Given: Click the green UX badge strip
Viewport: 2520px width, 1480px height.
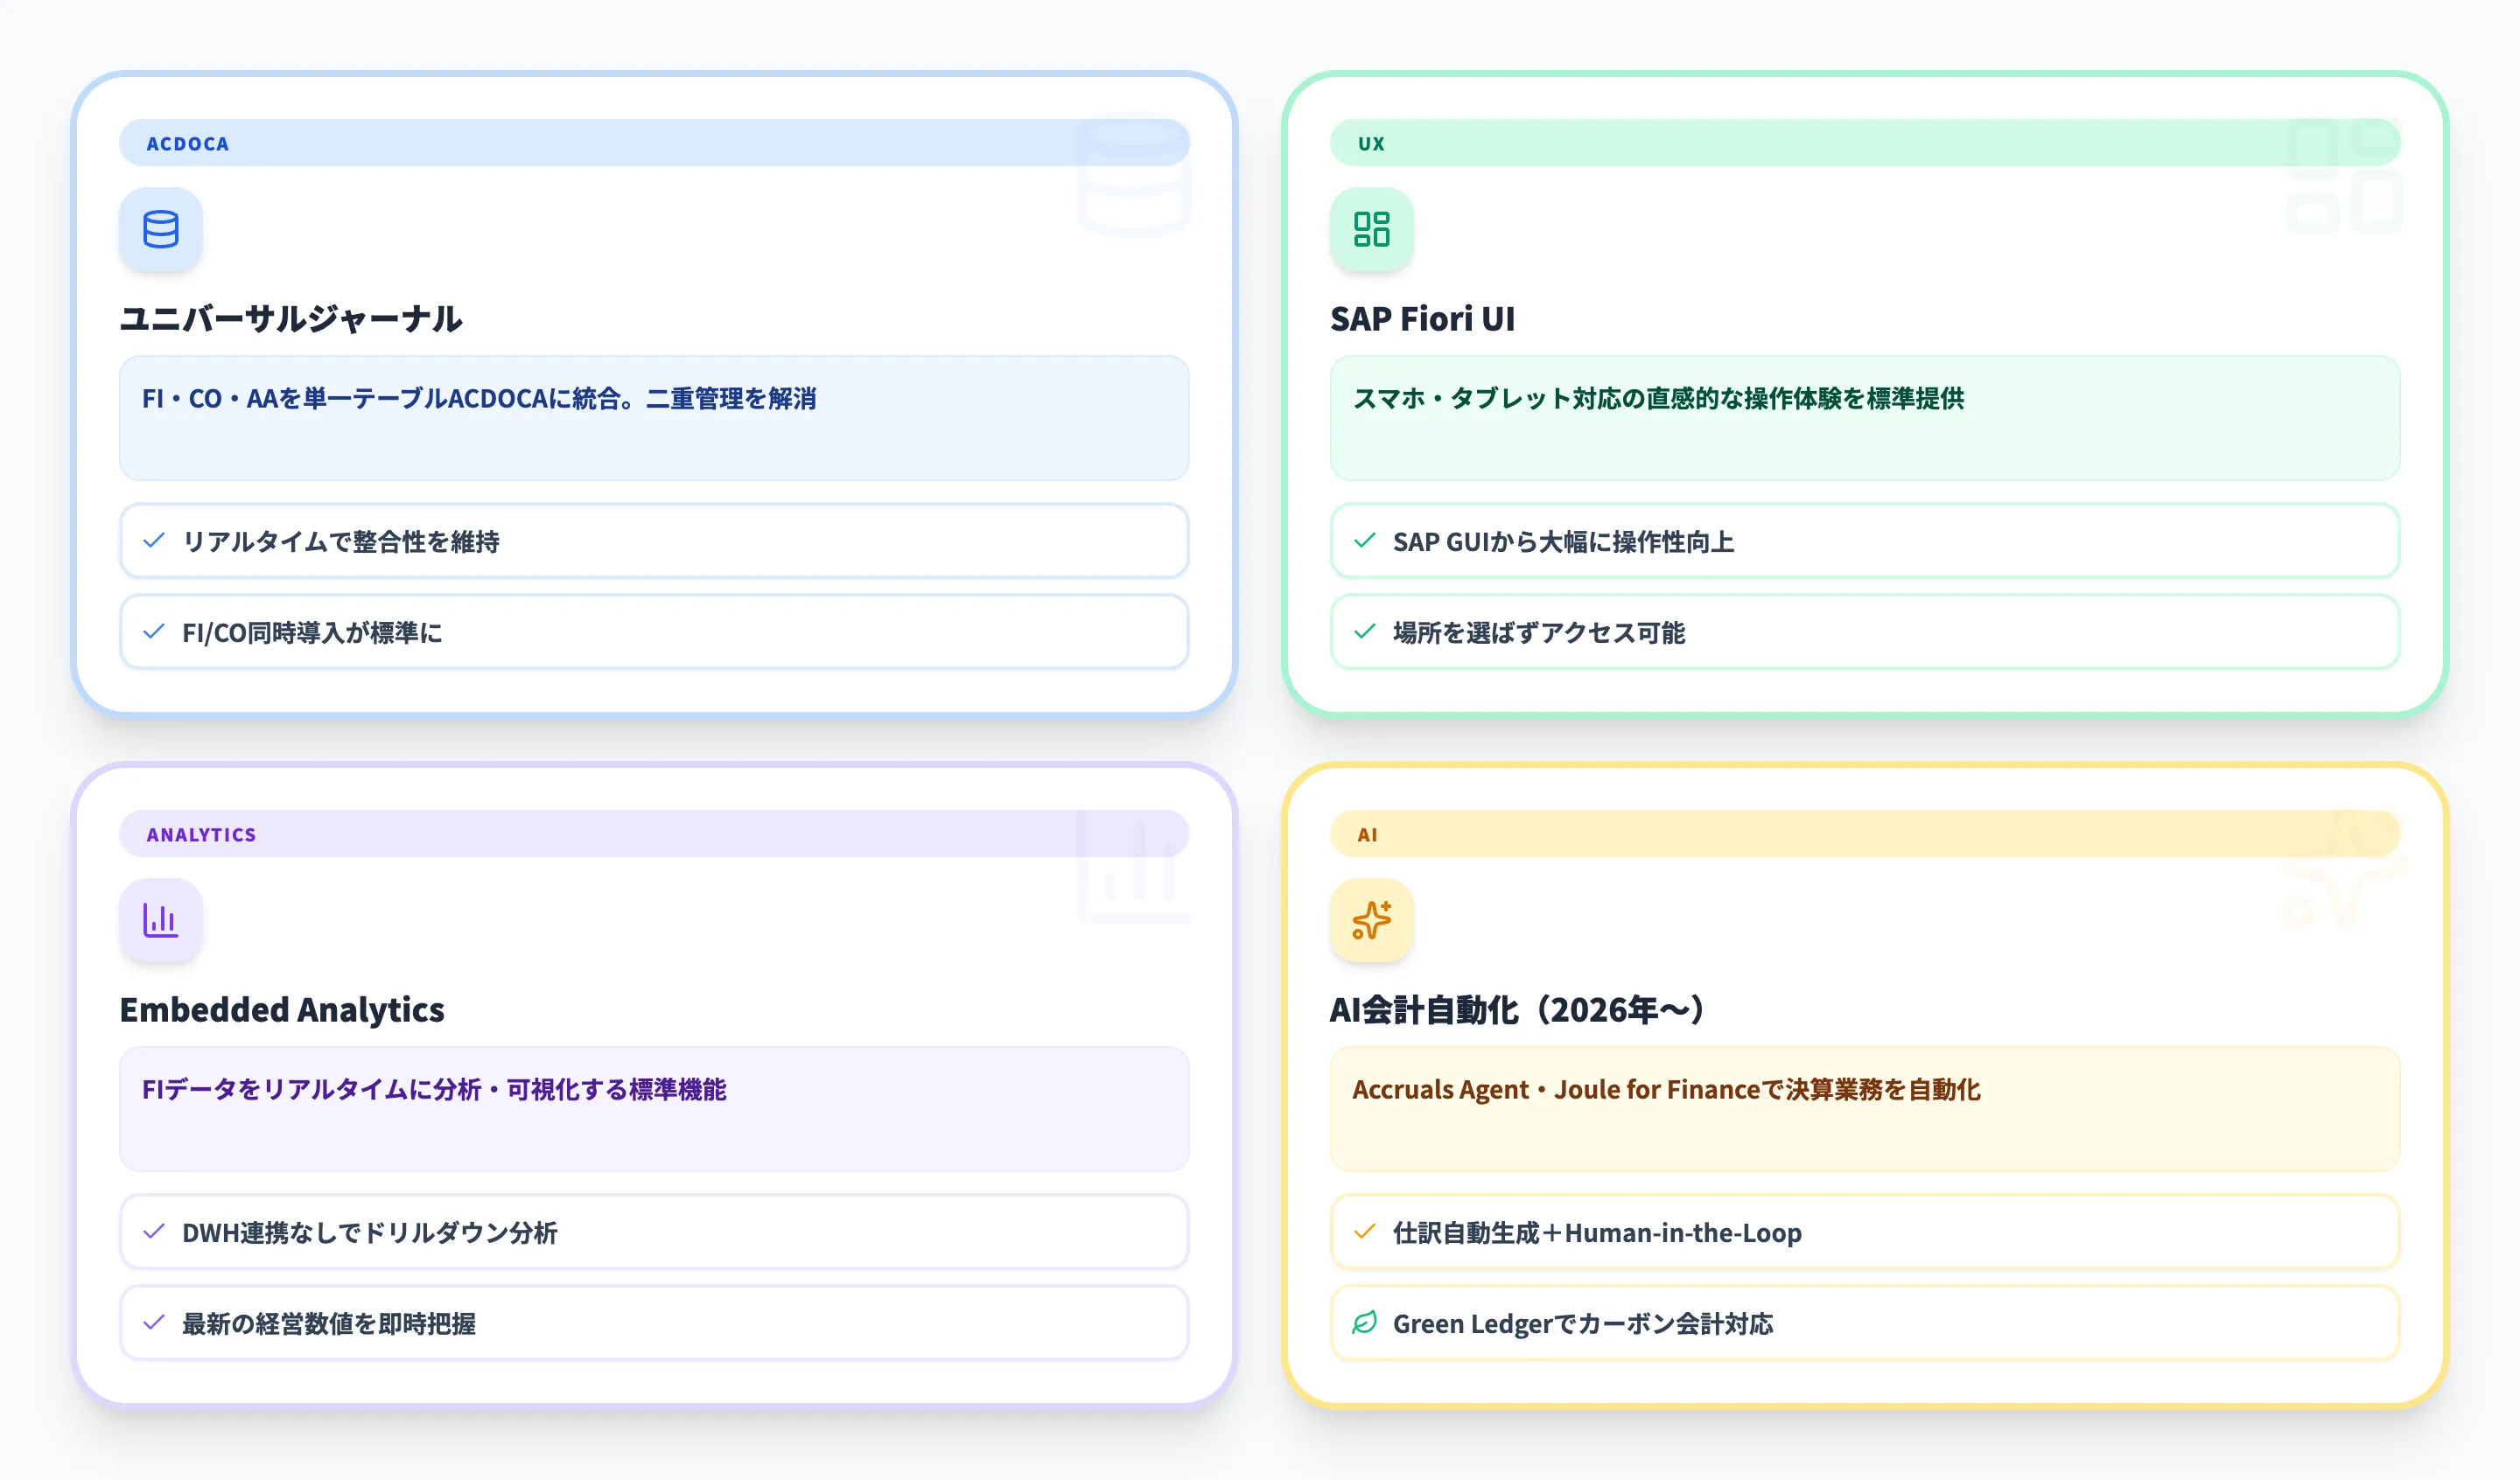Looking at the screenshot, I should 1864,143.
